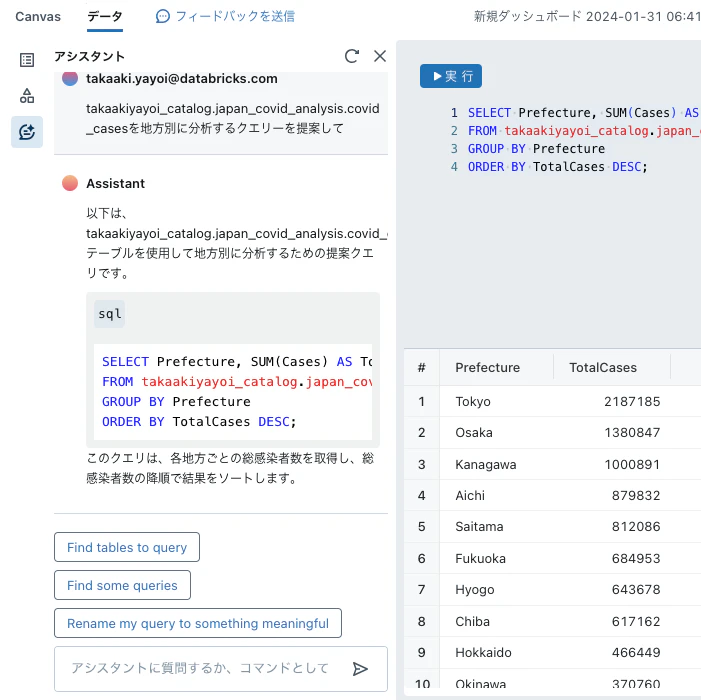Click the explanation text このクエリは
Viewport: 701px width, 700px height.
[230, 468]
